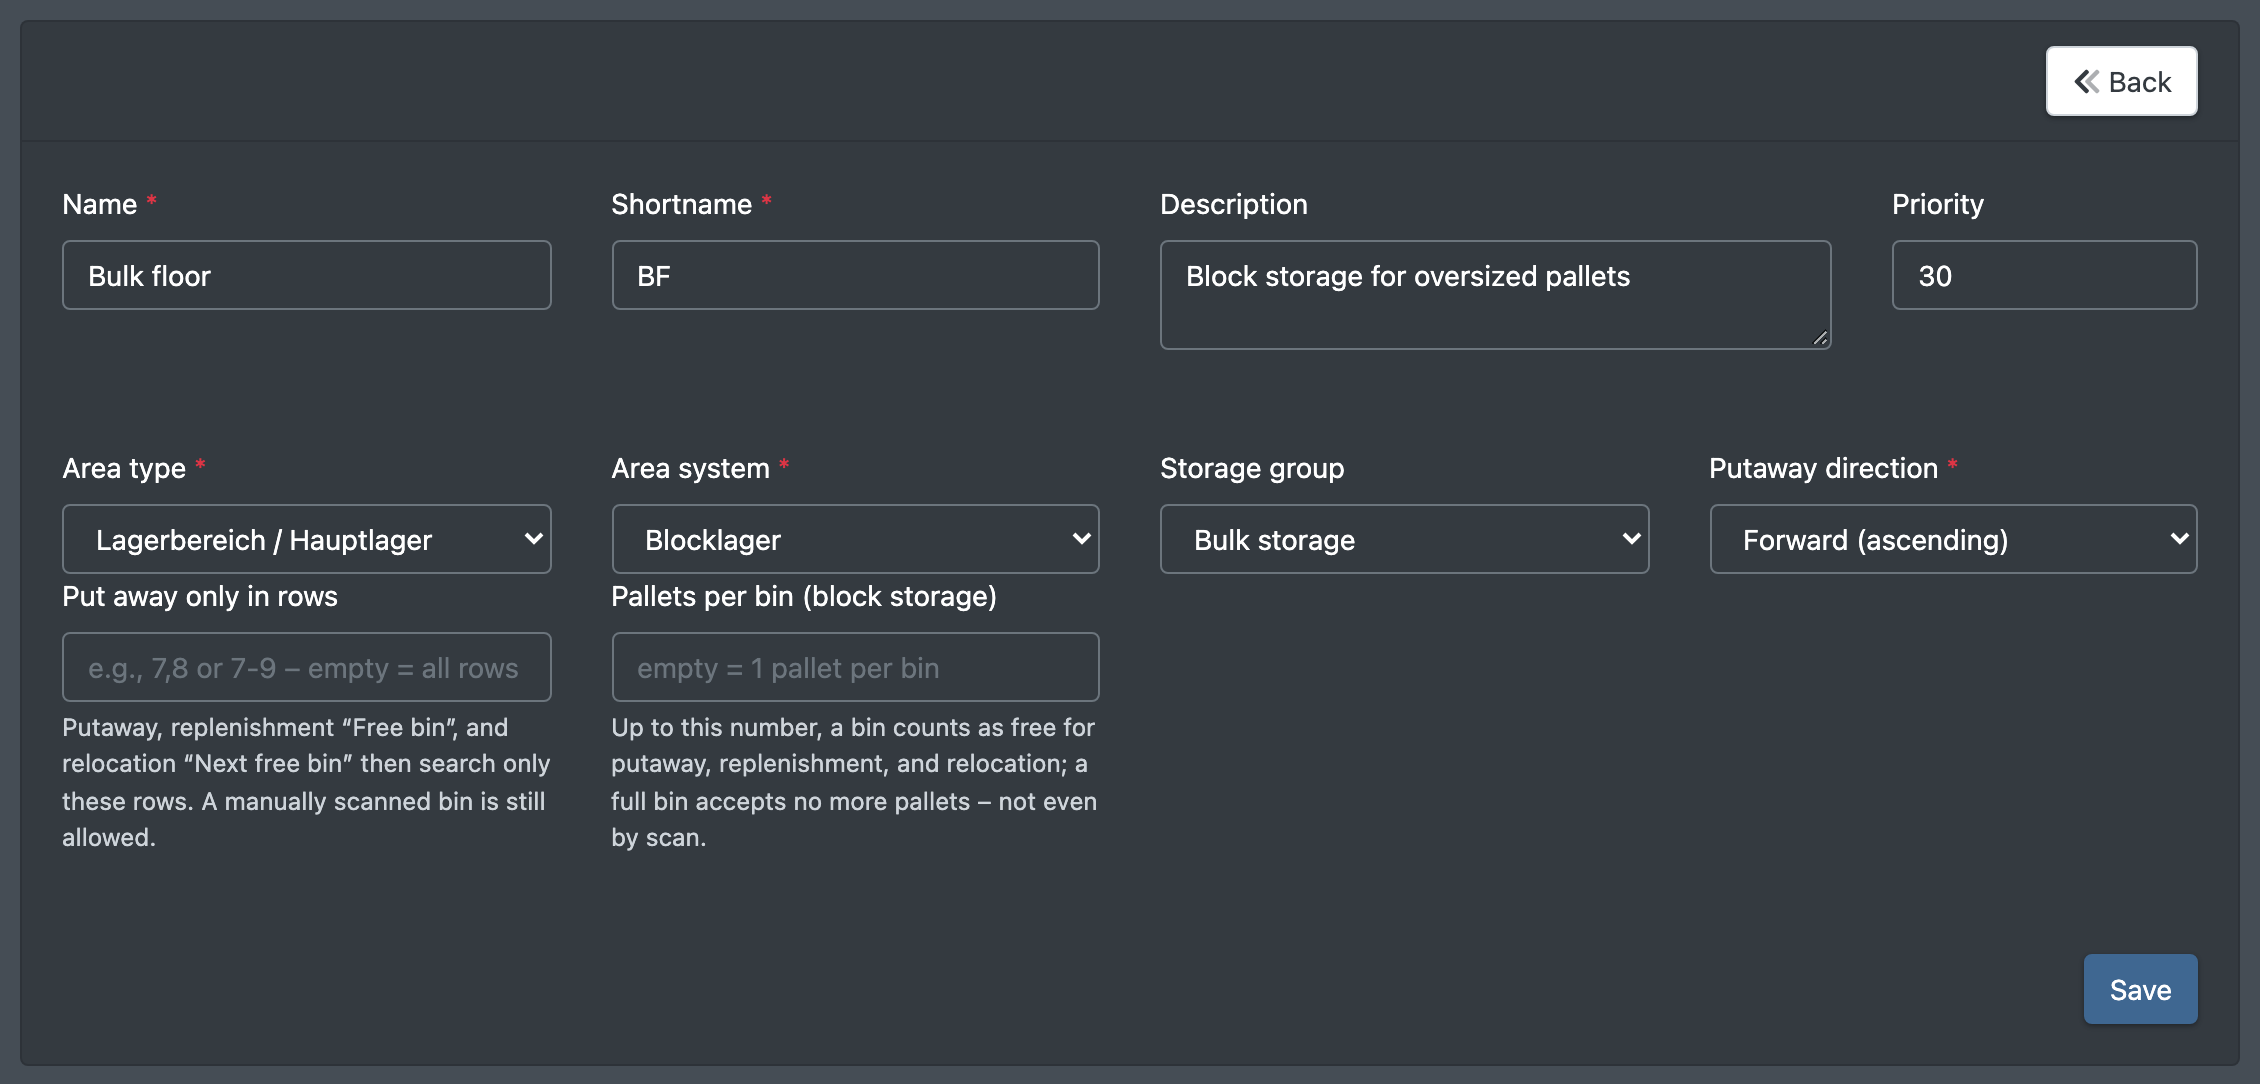Select the 'Shortname' label
Image resolution: width=2260 pixels, height=1084 pixels.
(681, 204)
